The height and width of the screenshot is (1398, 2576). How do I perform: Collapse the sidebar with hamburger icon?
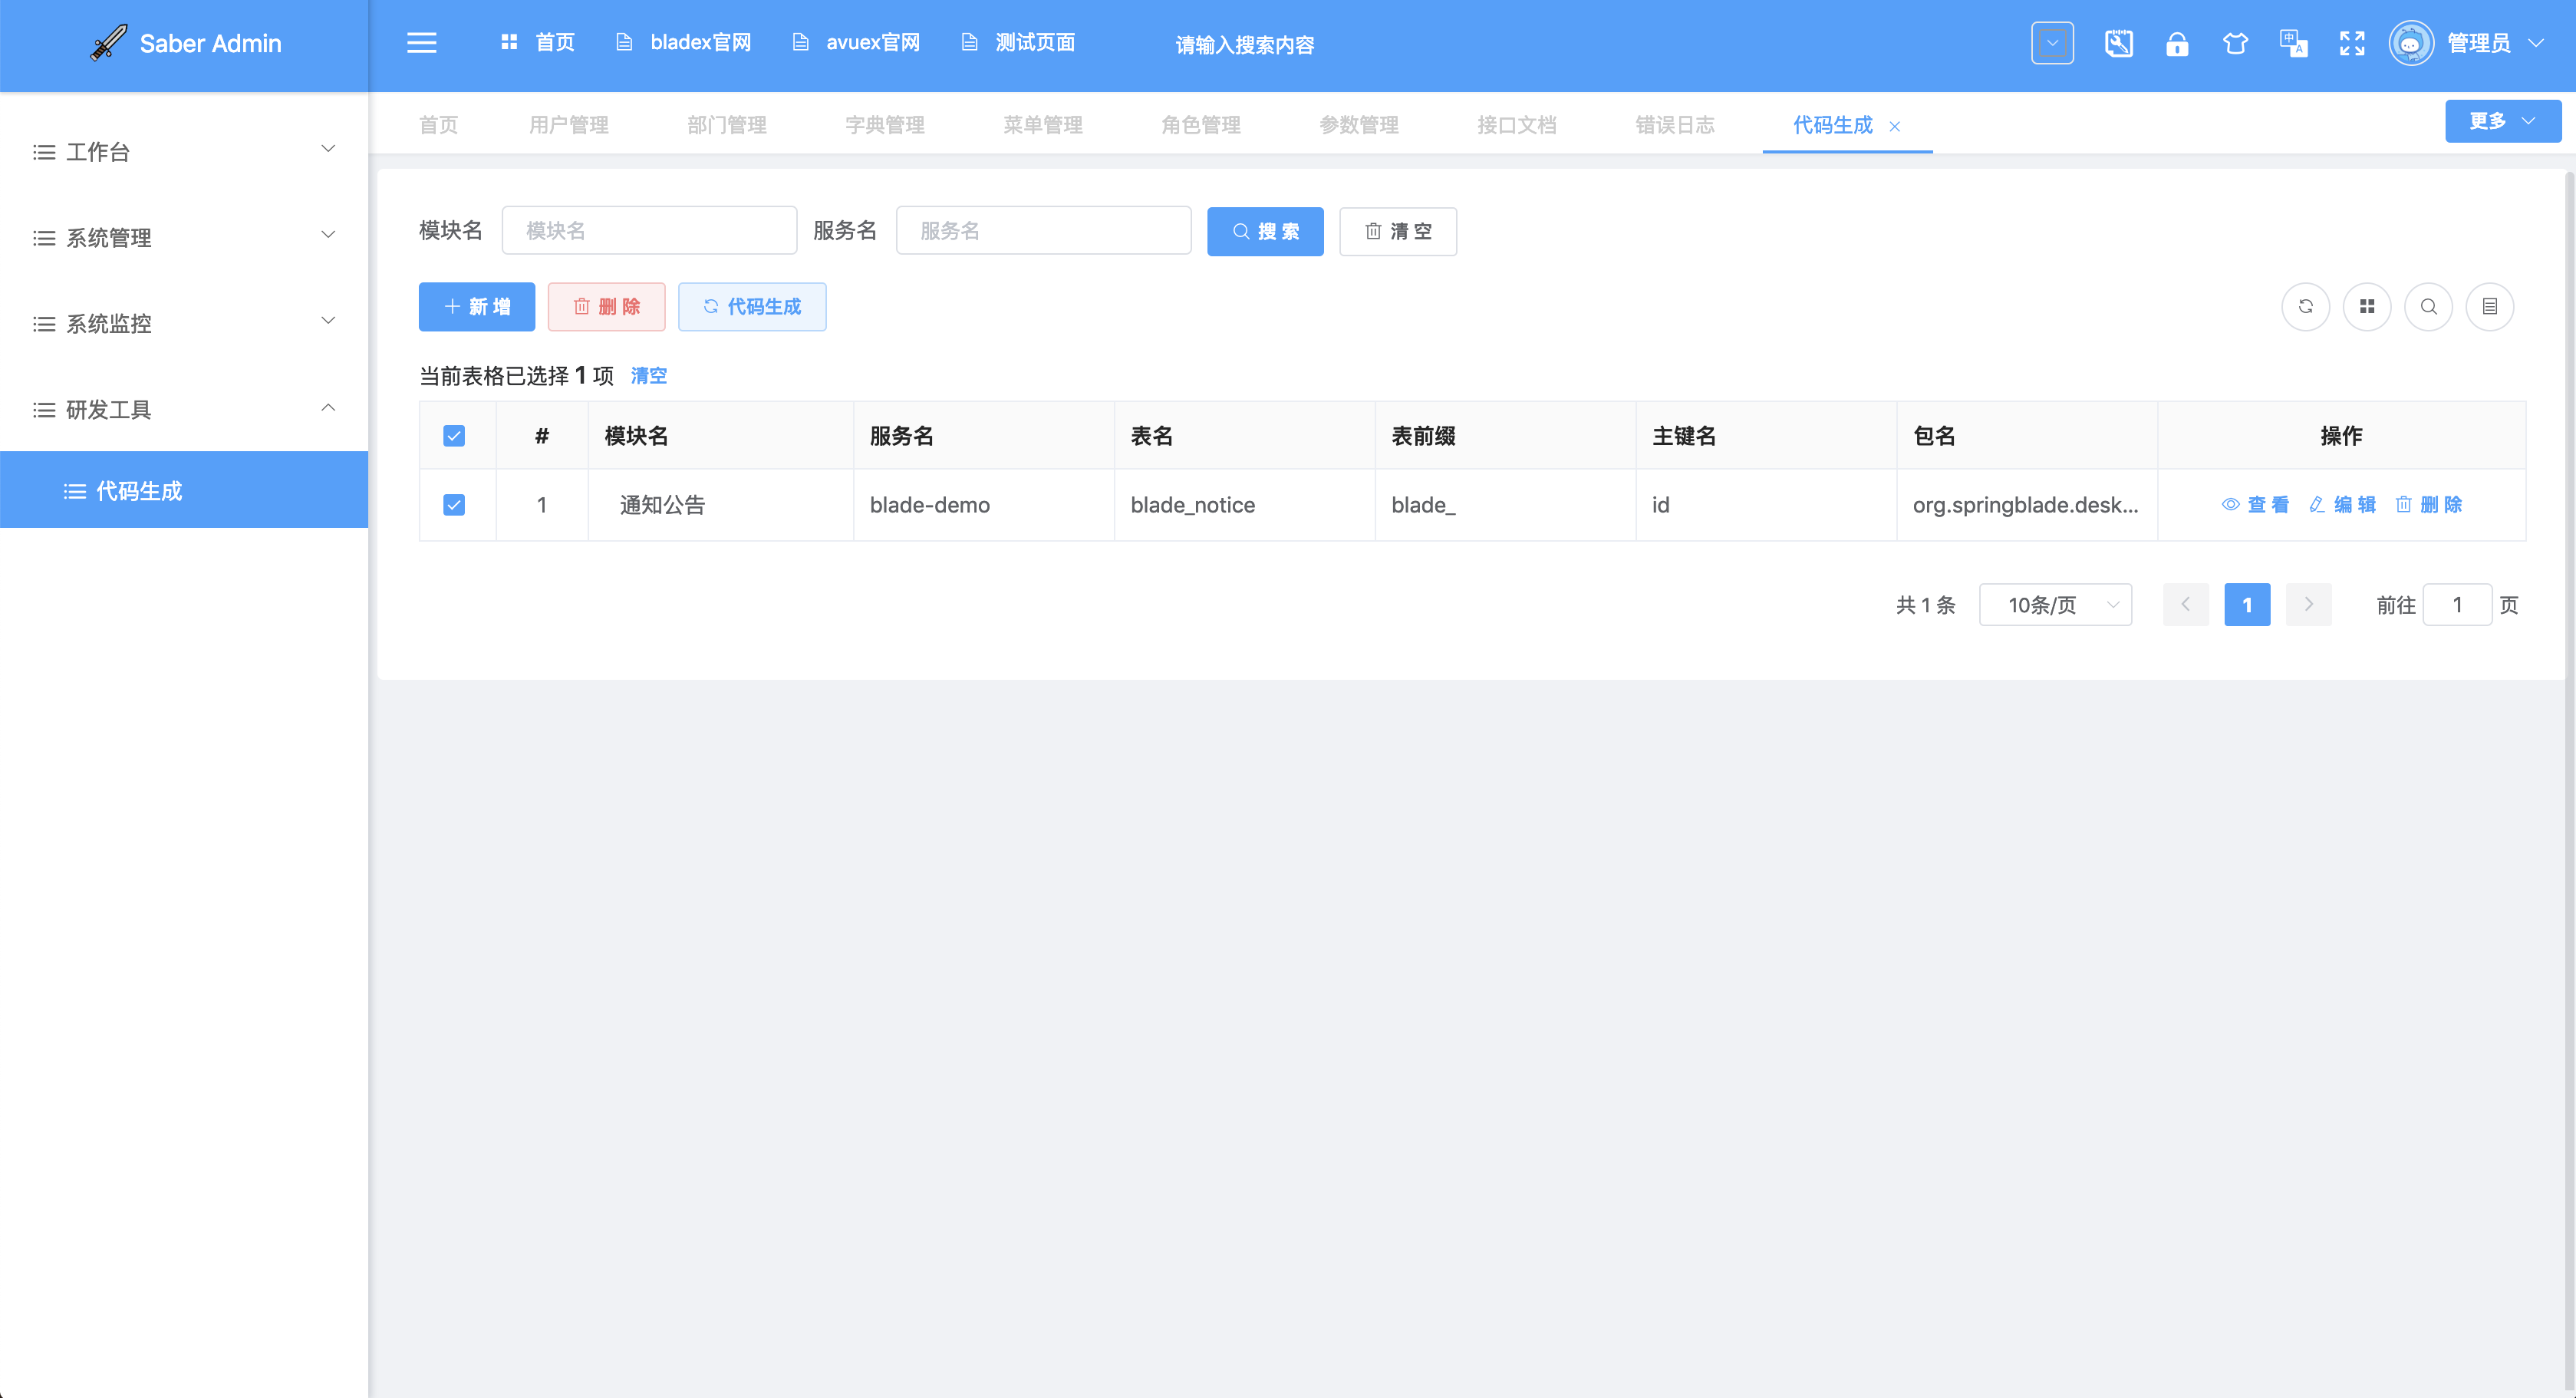[x=422, y=43]
